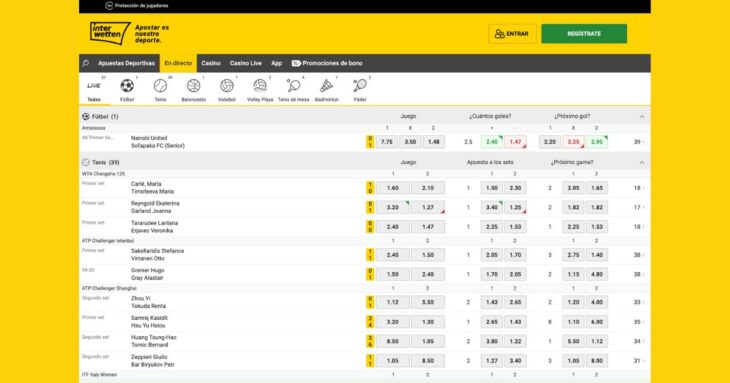
Task: Open the Casino Live menu item
Action: point(245,63)
